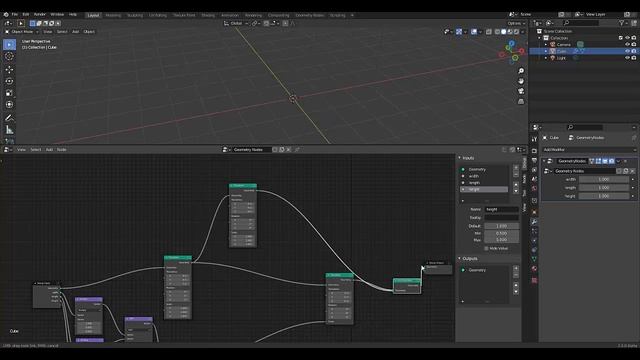The height and width of the screenshot is (360, 640).
Task: Adjust the Default value field for height
Action: (x=502, y=226)
